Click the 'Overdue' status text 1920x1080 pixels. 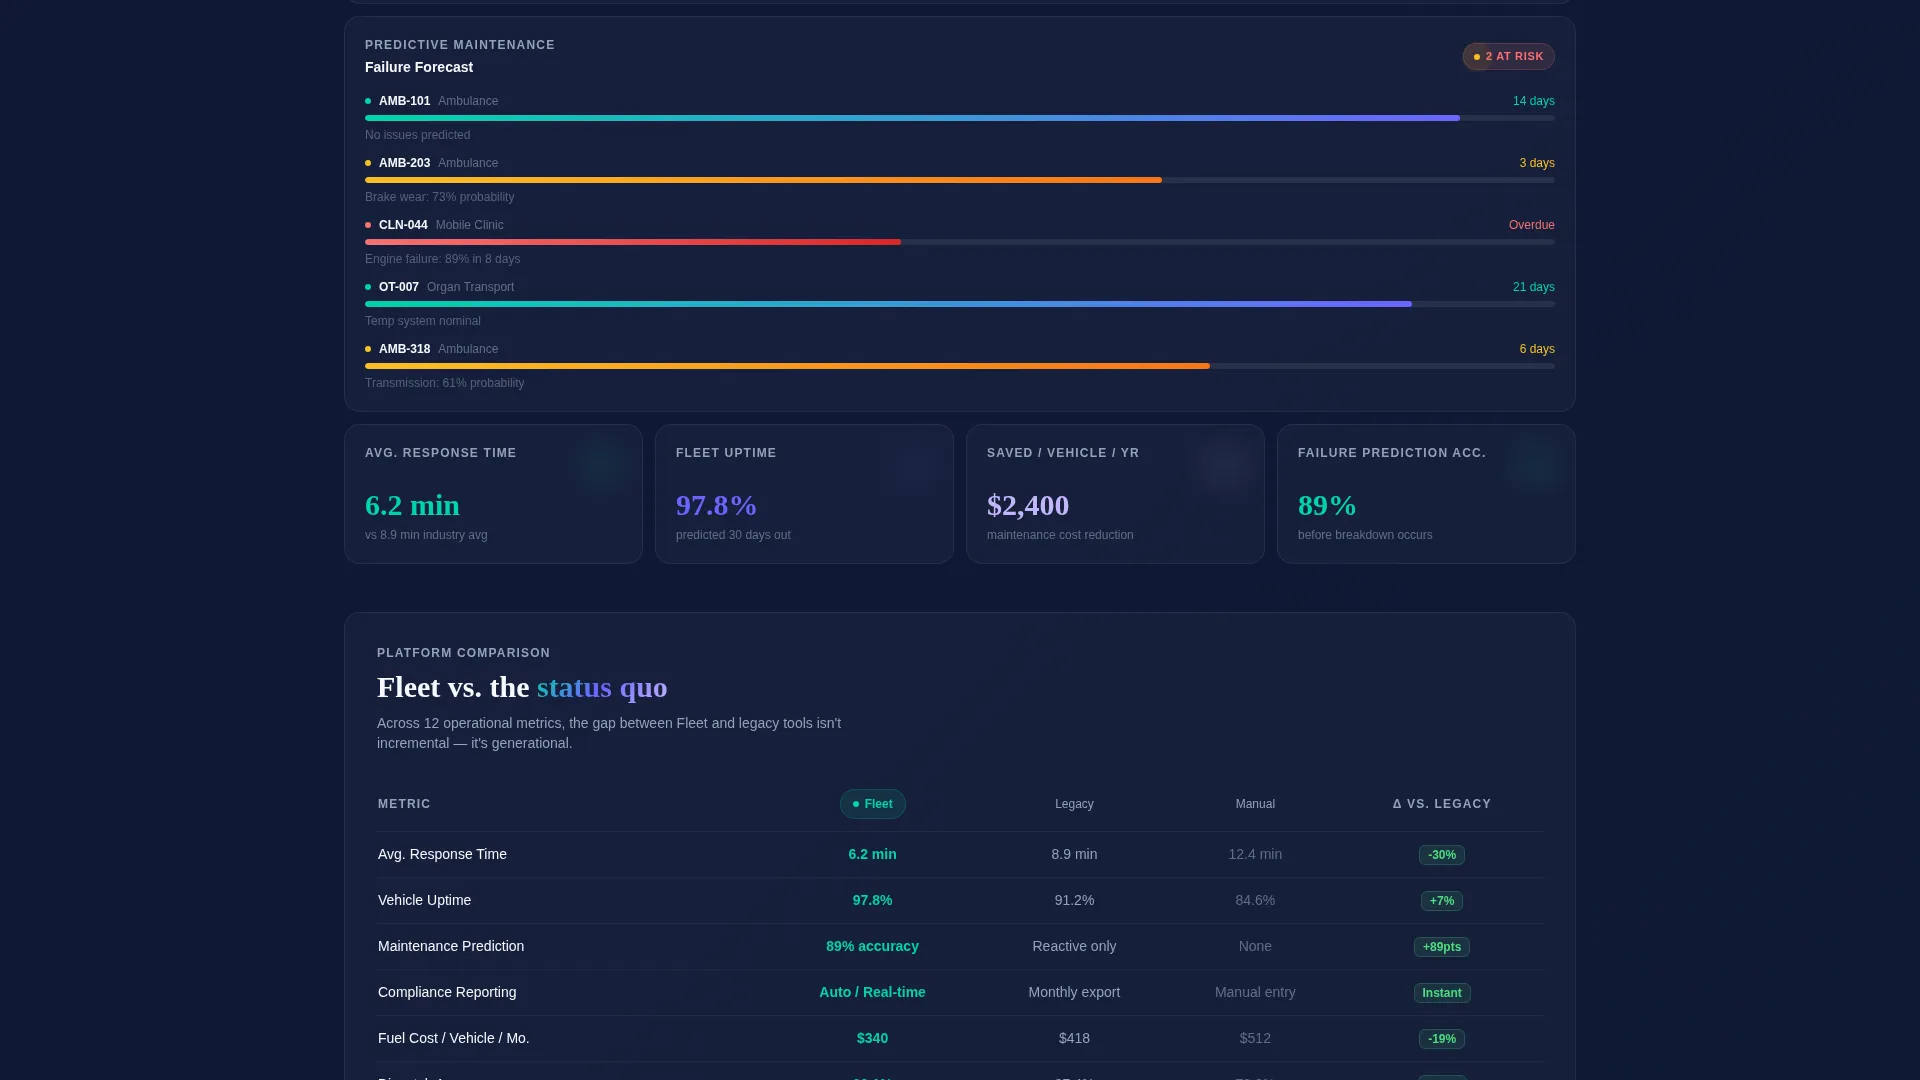click(1531, 225)
